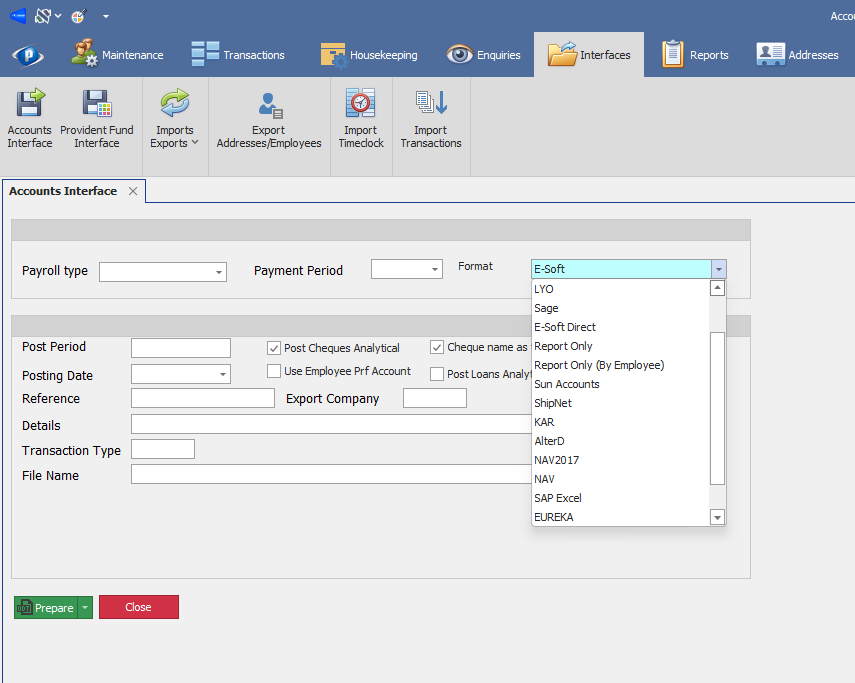Collapse the Format dropdown arrow
The width and height of the screenshot is (855, 683).
tap(719, 269)
